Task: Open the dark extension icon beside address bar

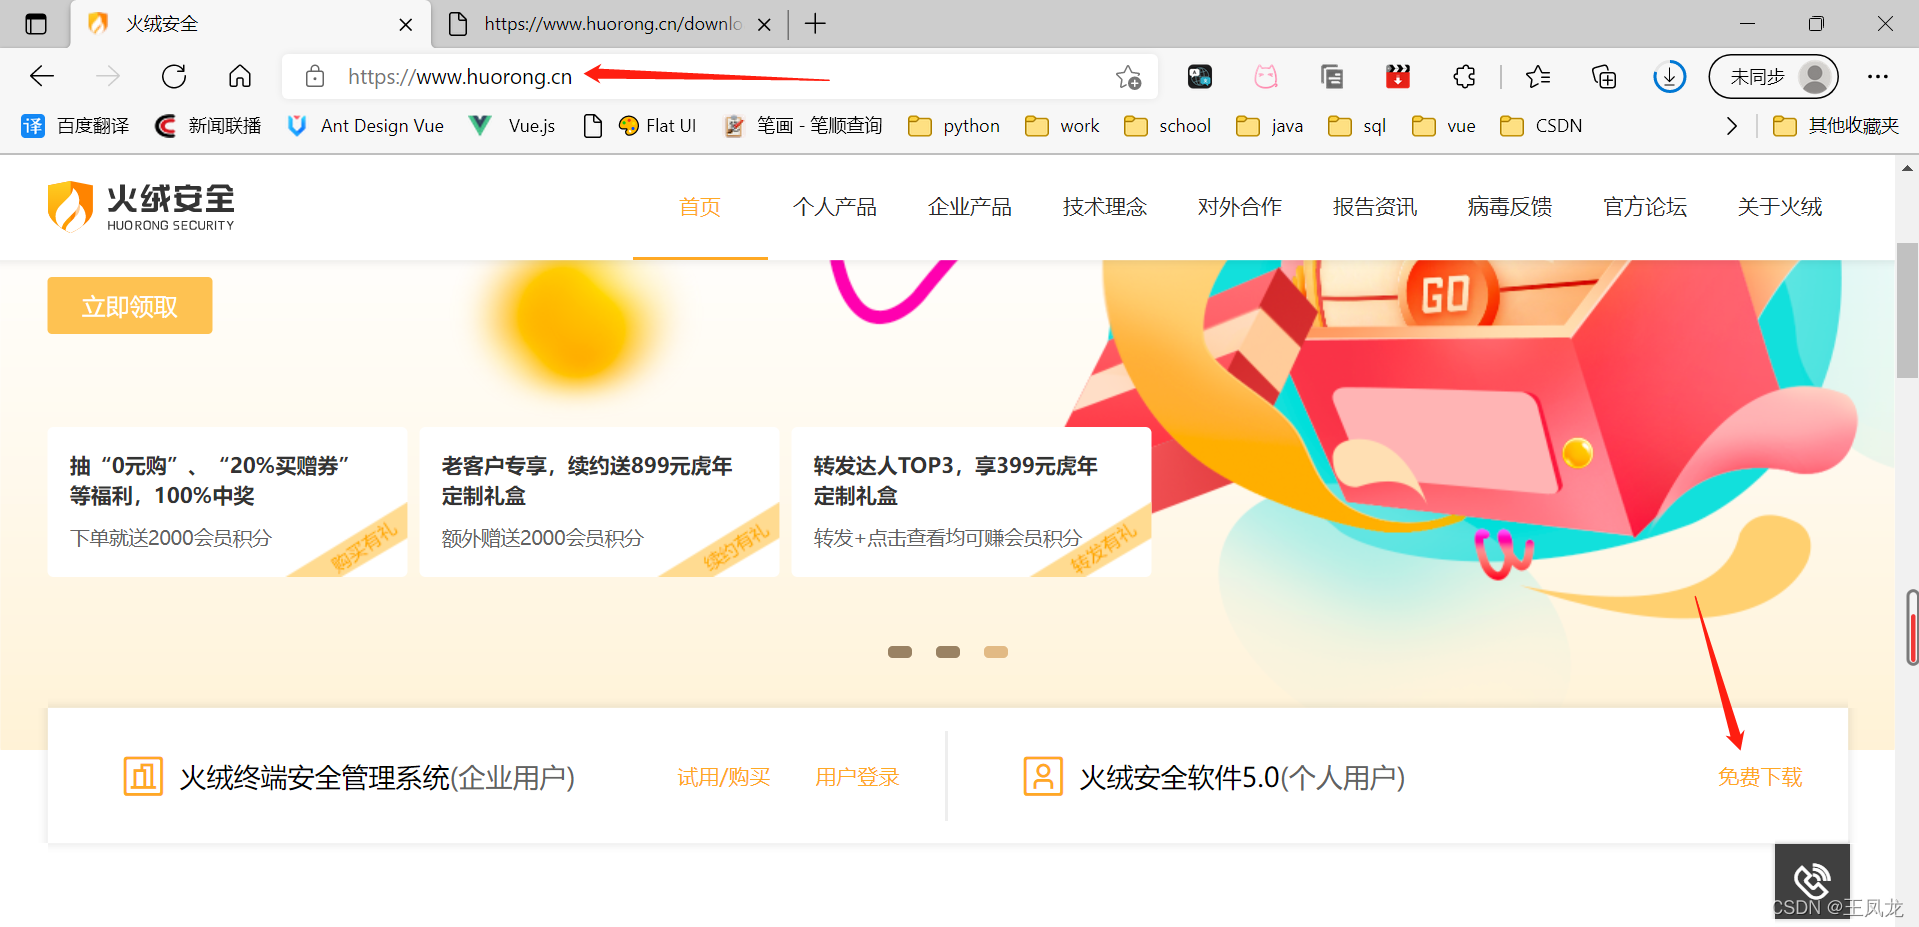Action: tap(1200, 76)
